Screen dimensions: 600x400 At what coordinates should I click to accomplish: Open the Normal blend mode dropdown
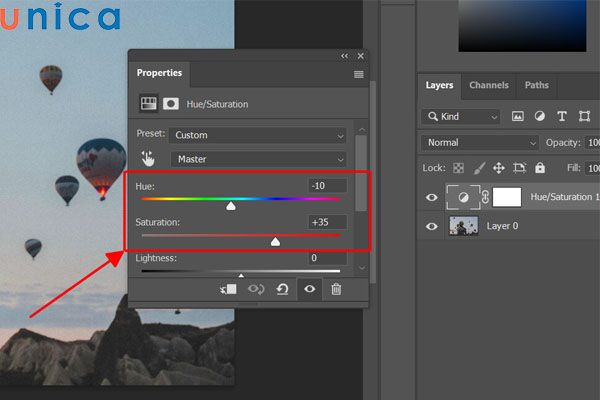480,143
